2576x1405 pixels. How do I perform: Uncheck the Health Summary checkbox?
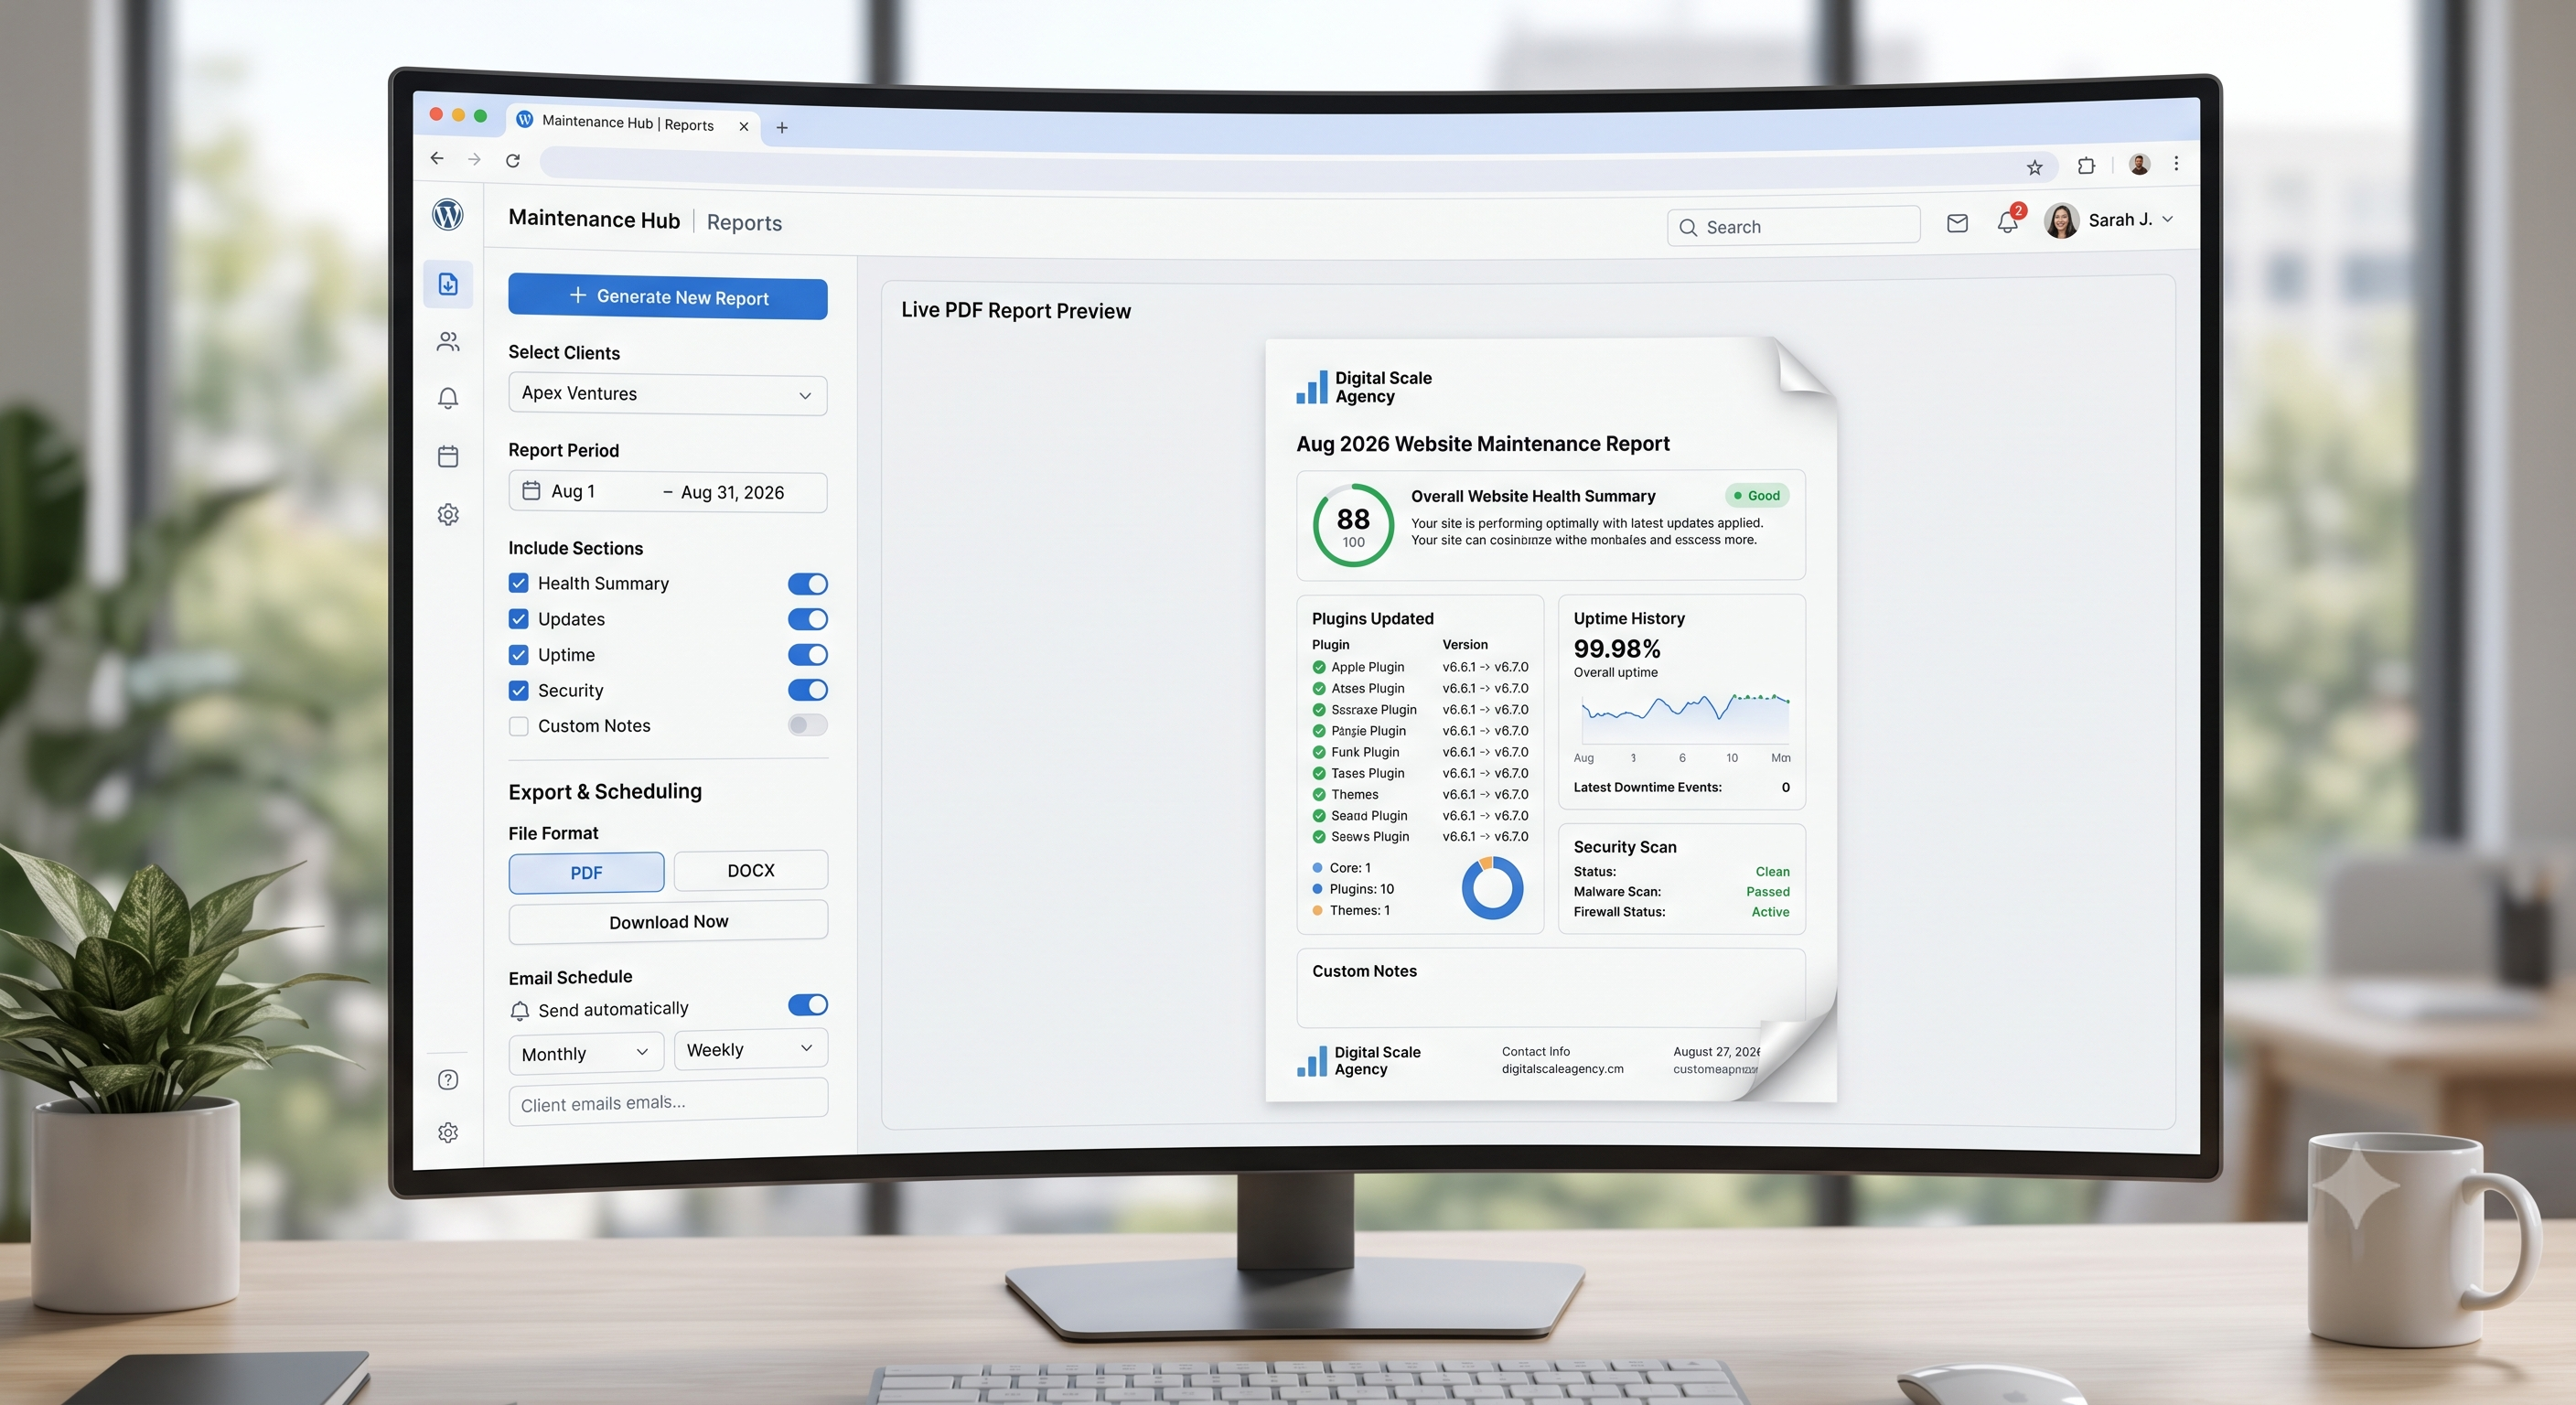point(518,582)
